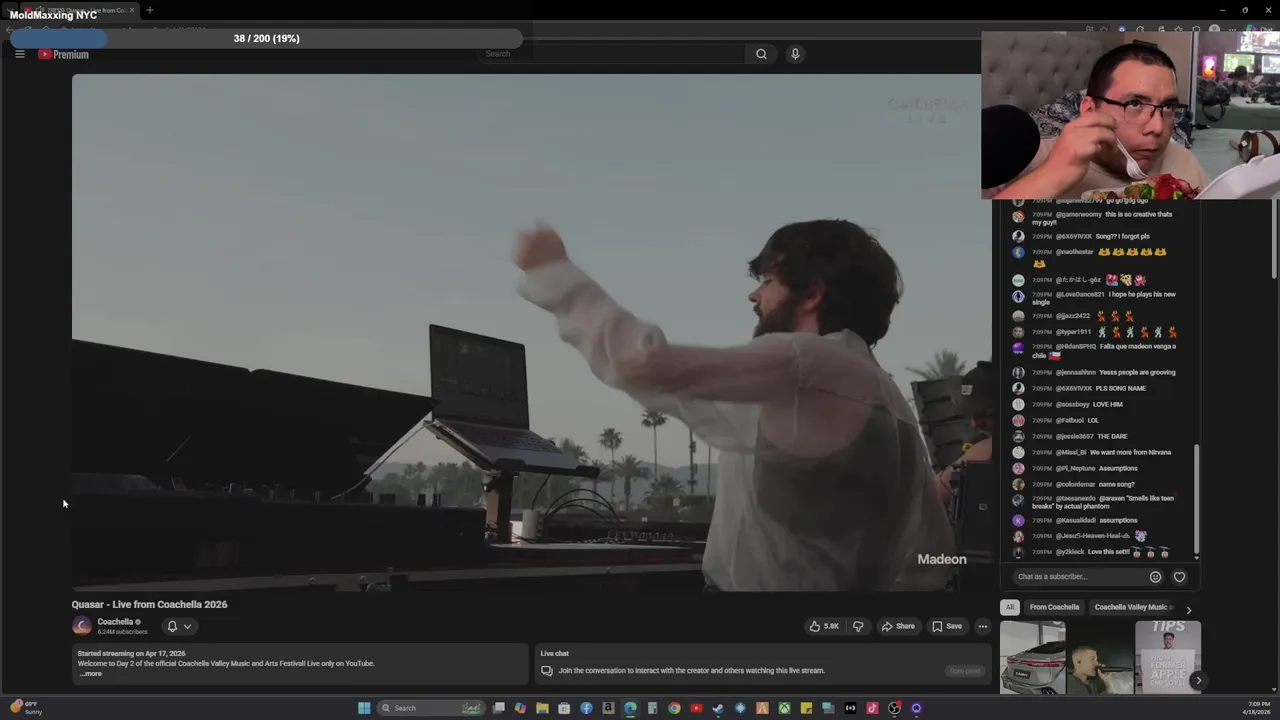Open the weather widget showing Sunny

click(x=25, y=708)
